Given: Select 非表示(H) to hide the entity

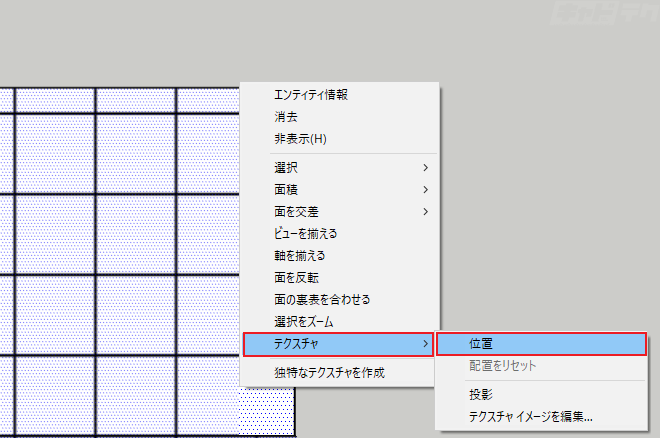Looking at the screenshot, I should click(x=300, y=138).
